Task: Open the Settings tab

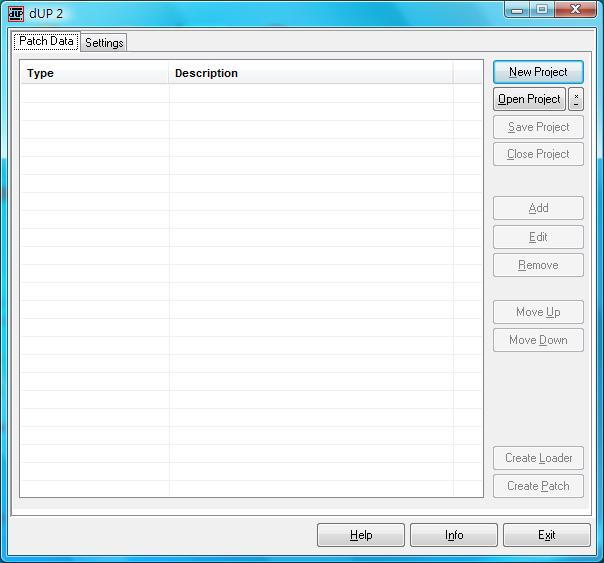Action: coord(104,42)
